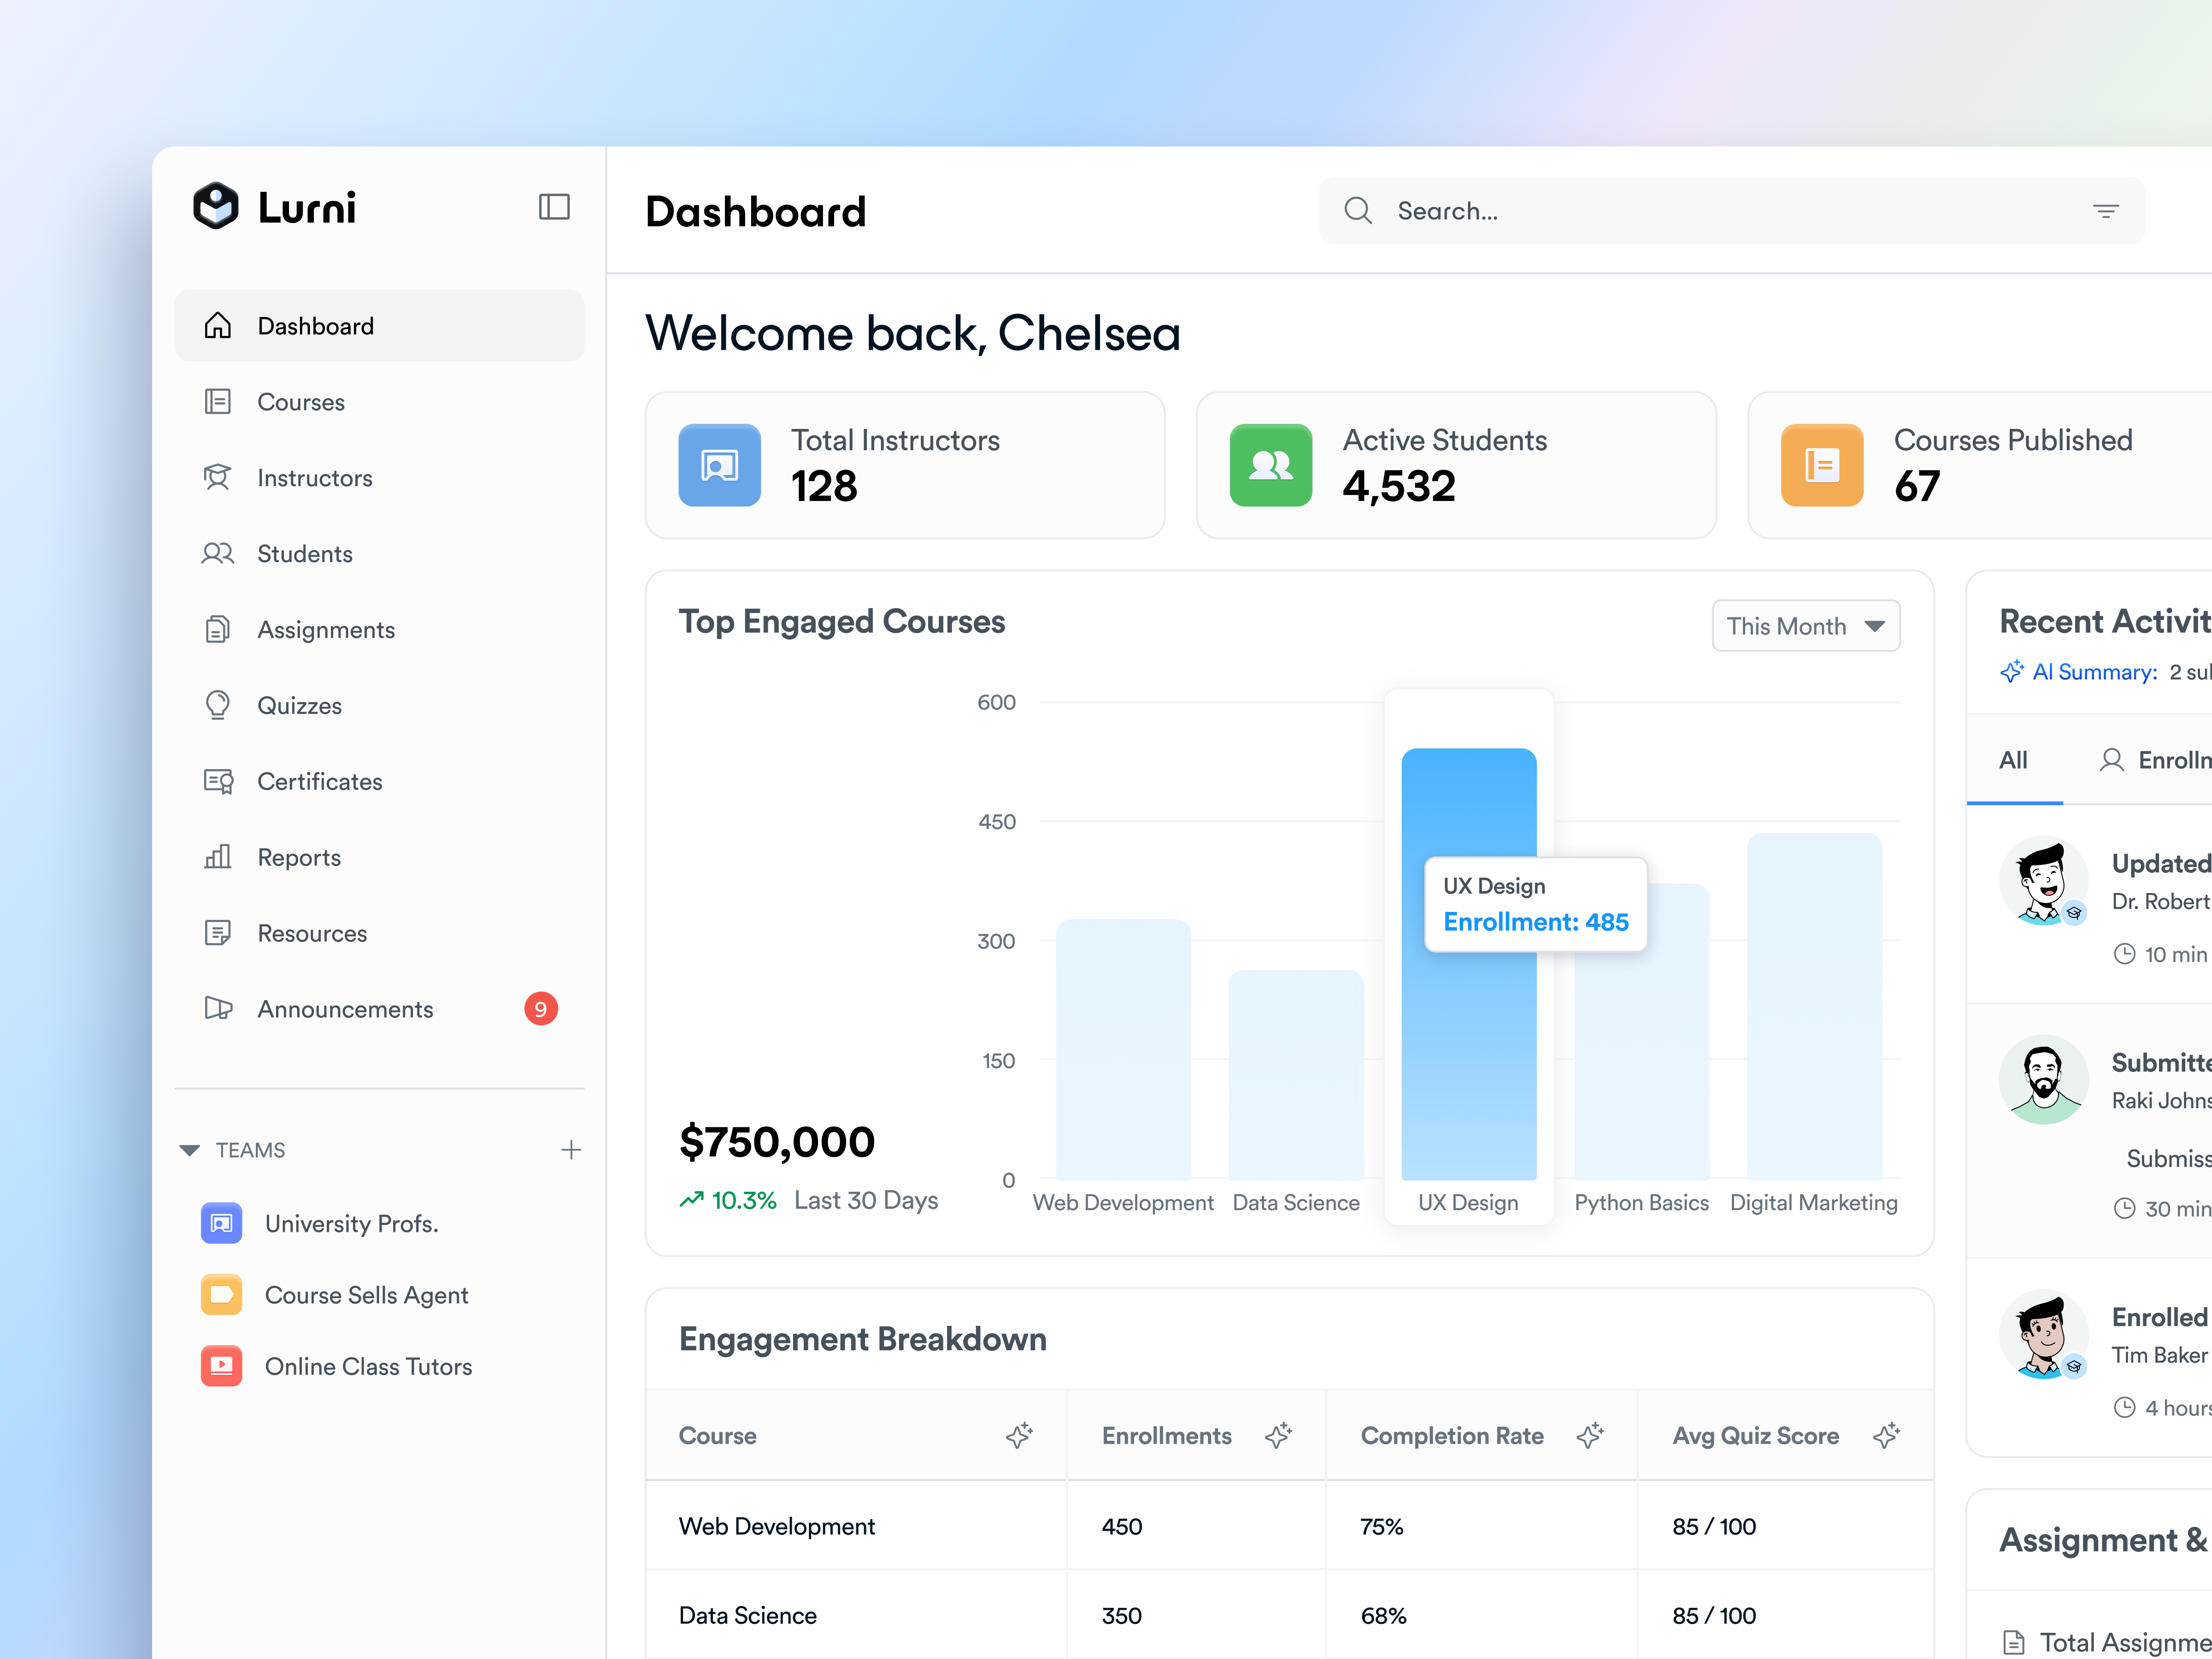
Task: Switch to the All tab in Recent Activity
Action: [x=2014, y=760]
